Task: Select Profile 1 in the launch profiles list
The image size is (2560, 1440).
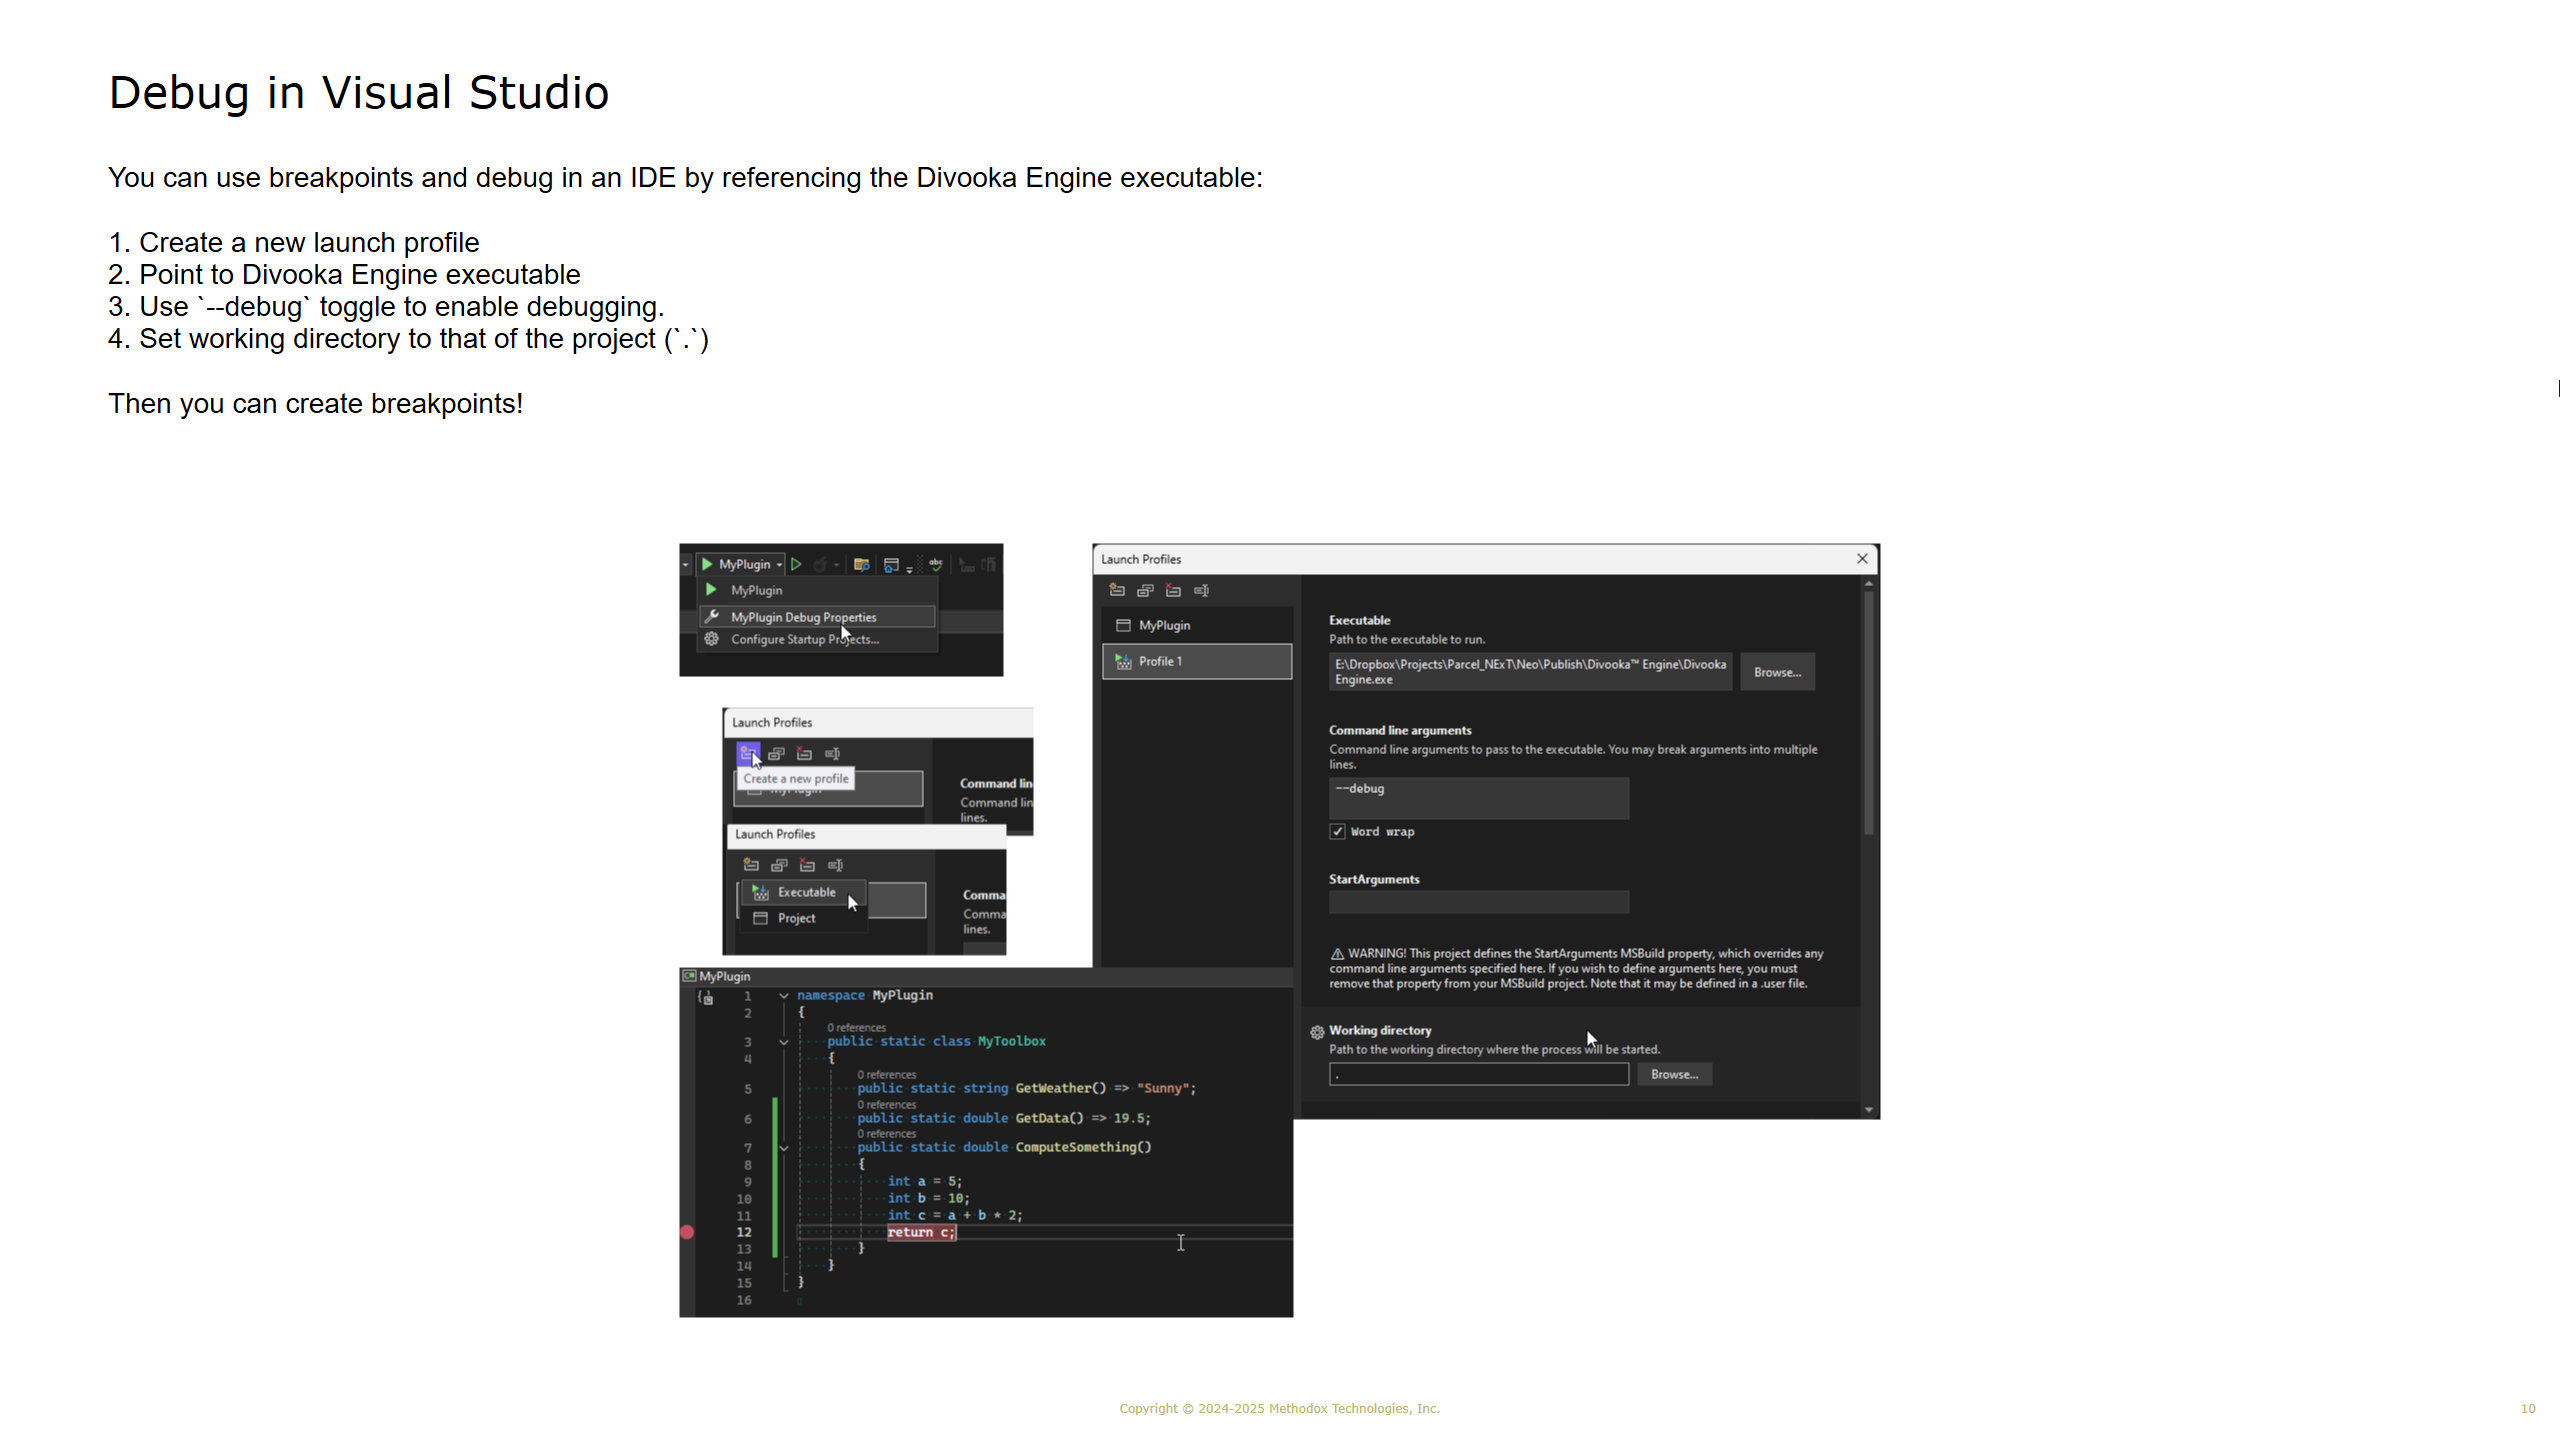Action: click(x=1197, y=661)
